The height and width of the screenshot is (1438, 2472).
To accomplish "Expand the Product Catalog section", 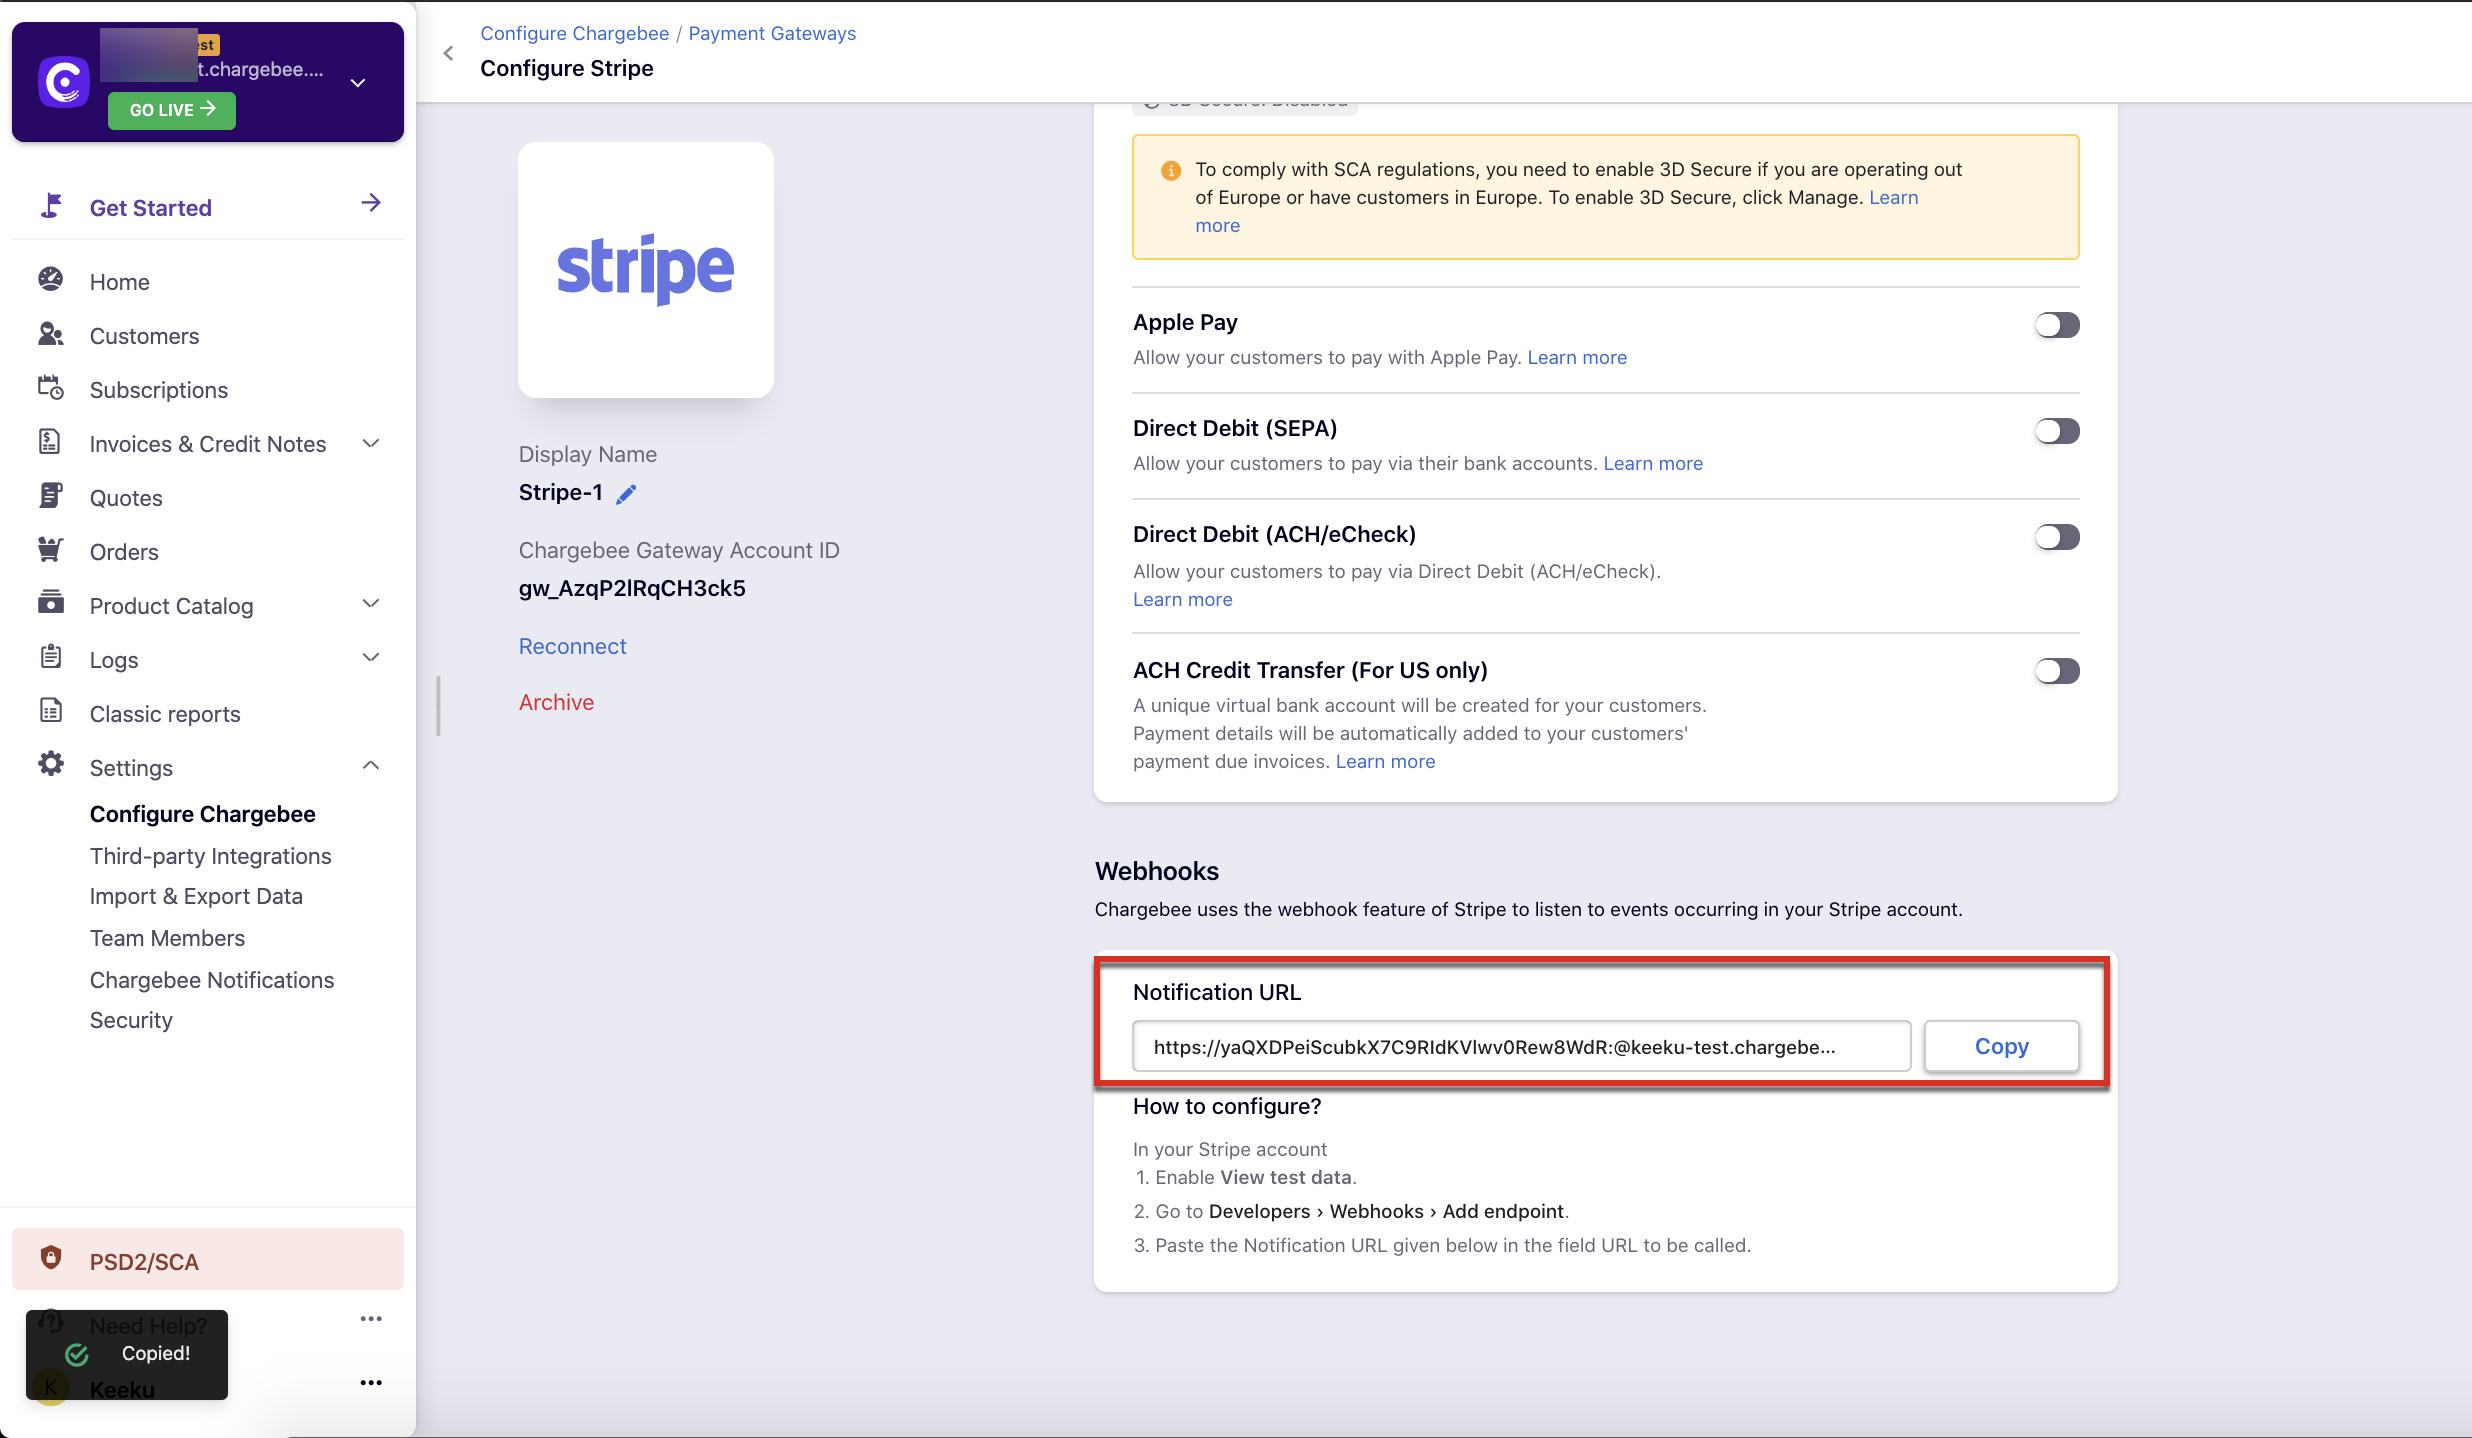I will [370, 604].
